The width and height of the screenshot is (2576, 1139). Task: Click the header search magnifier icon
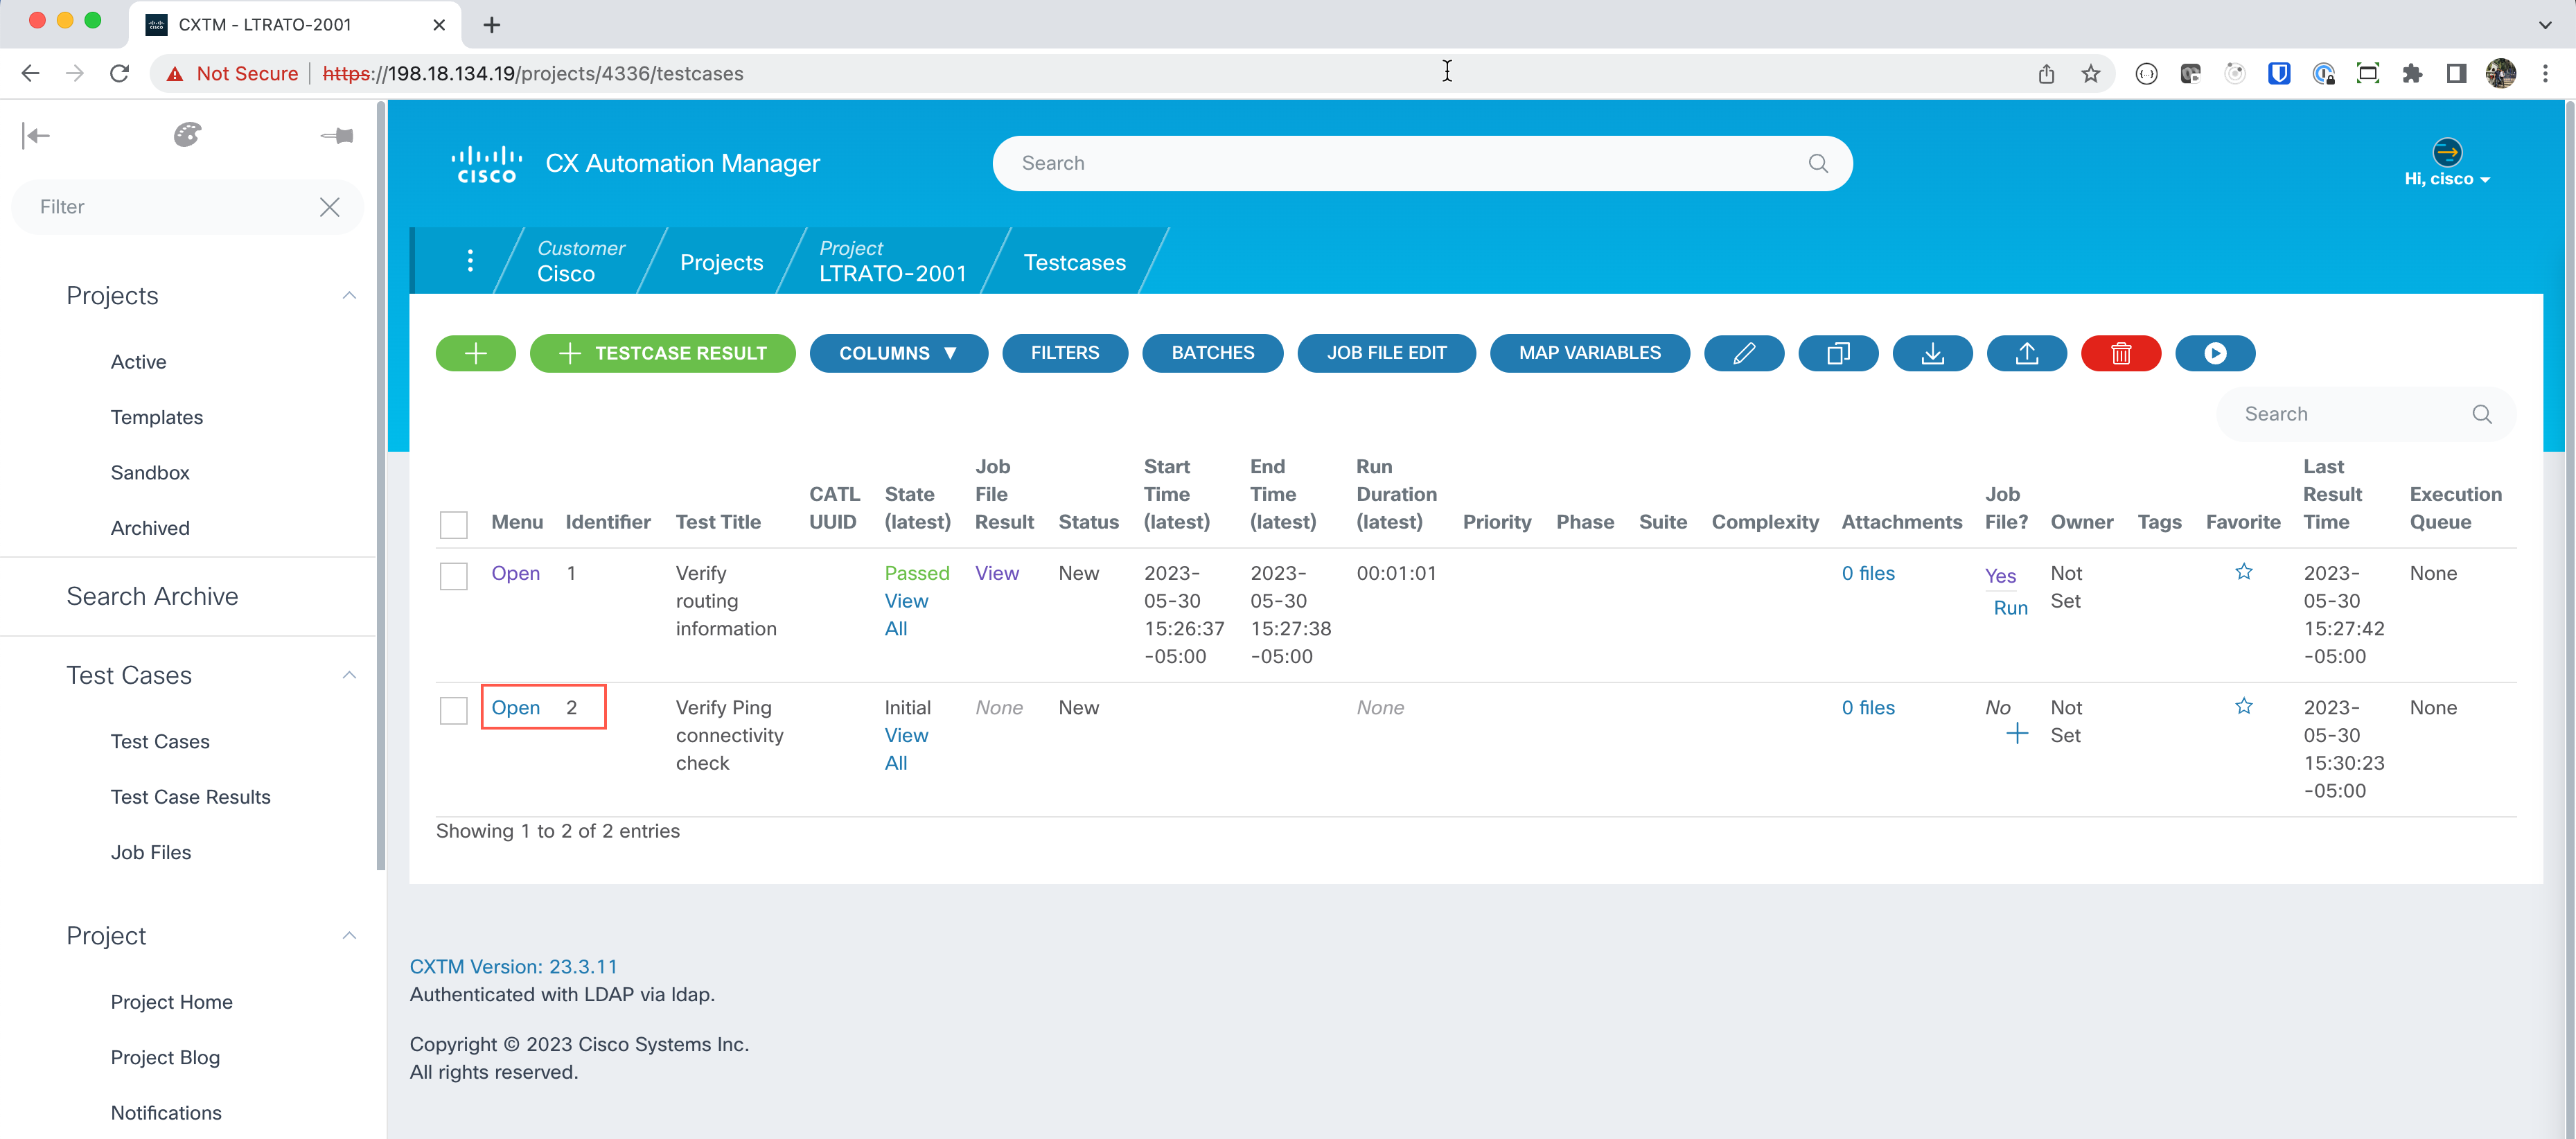click(x=1818, y=164)
